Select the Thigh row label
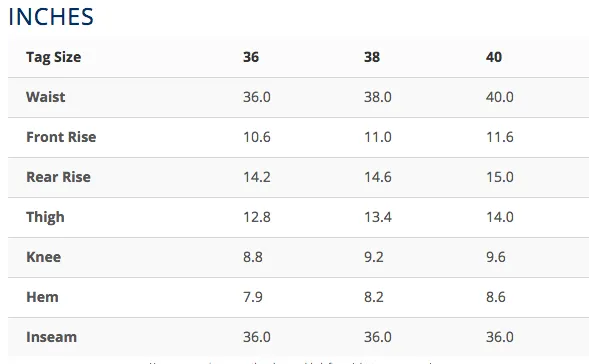The width and height of the screenshot is (589, 364). 45,217
